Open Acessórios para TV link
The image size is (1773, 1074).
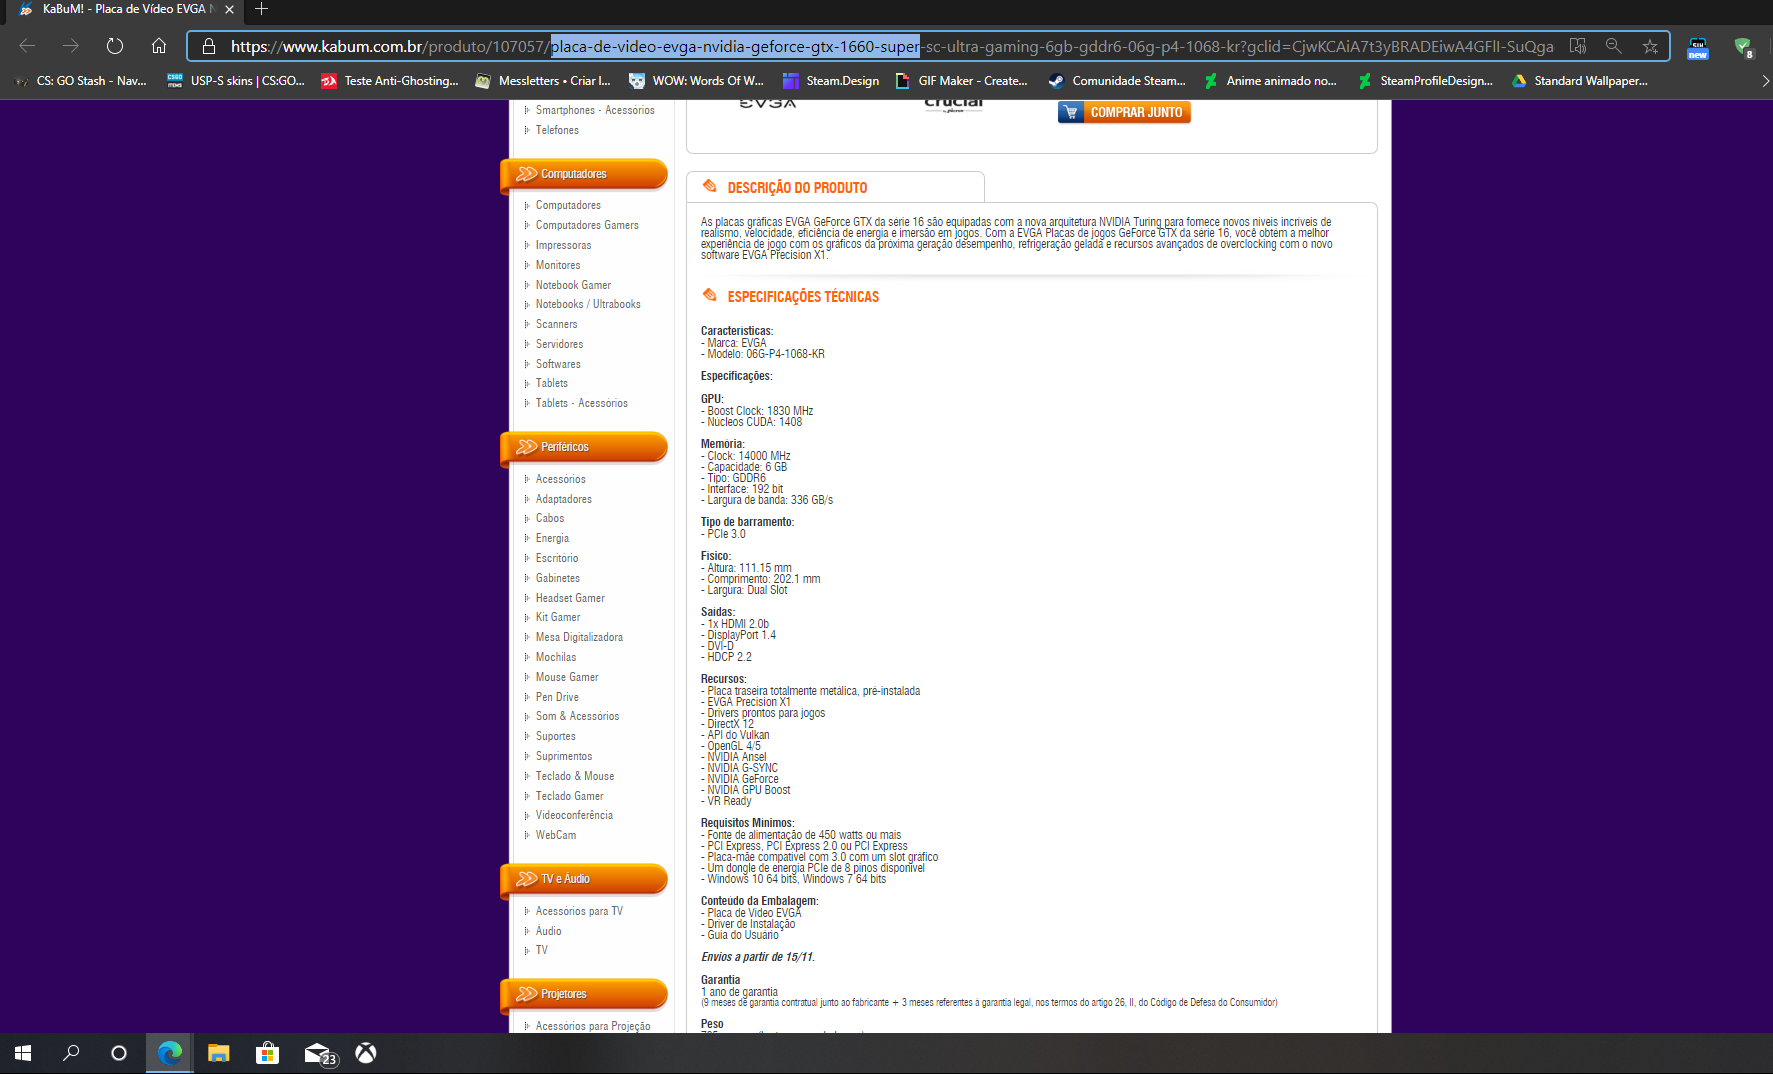click(x=579, y=911)
